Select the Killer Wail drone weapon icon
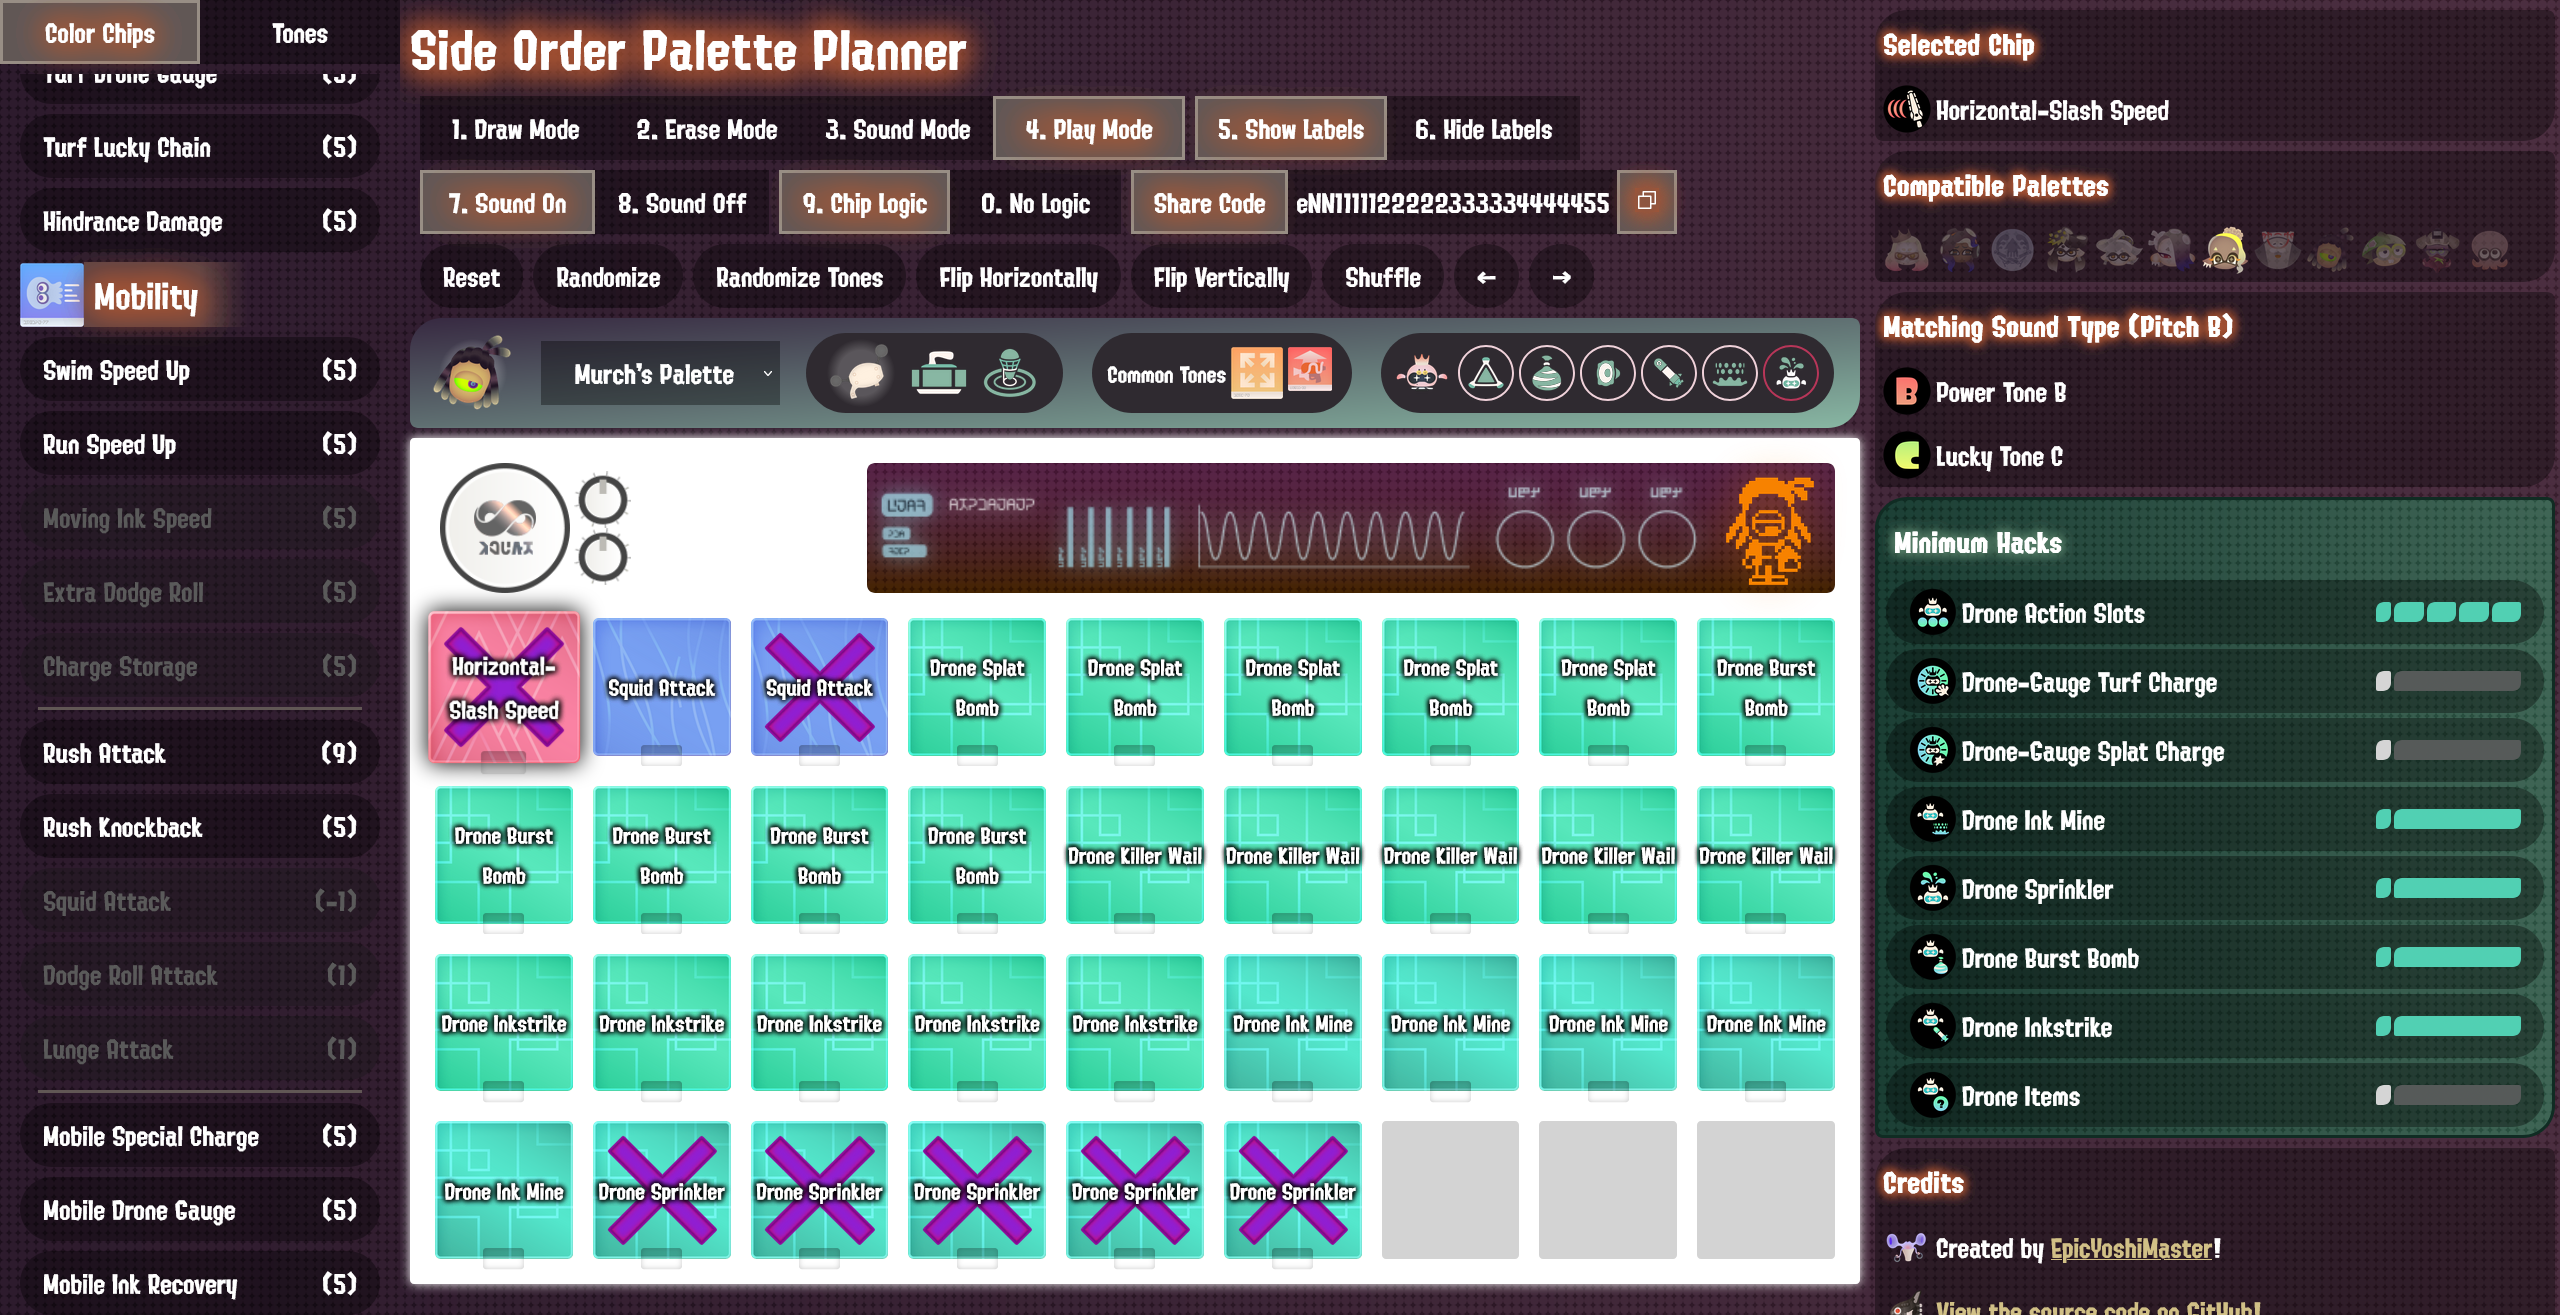The width and height of the screenshot is (2560, 1315). pyautogui.click(x=1608, y=375)
